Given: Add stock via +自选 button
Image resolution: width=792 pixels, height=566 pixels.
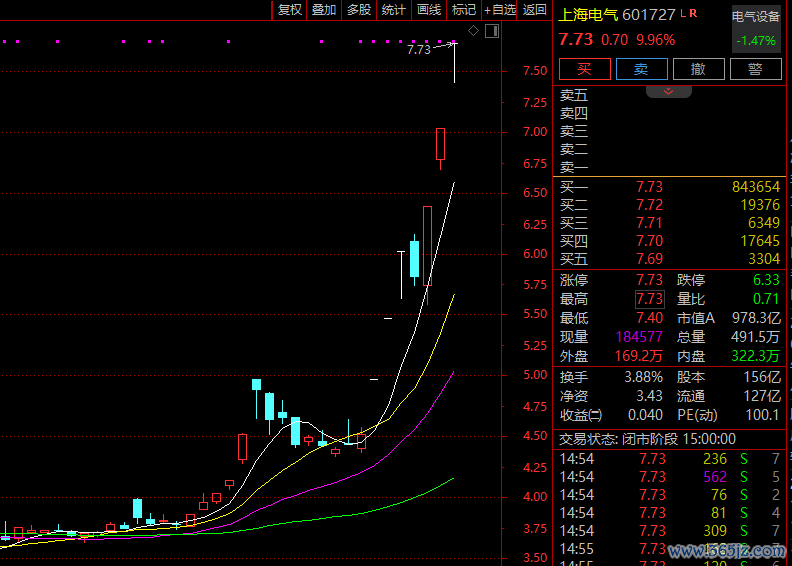Looking at the screenshot, I should (500, 10).
